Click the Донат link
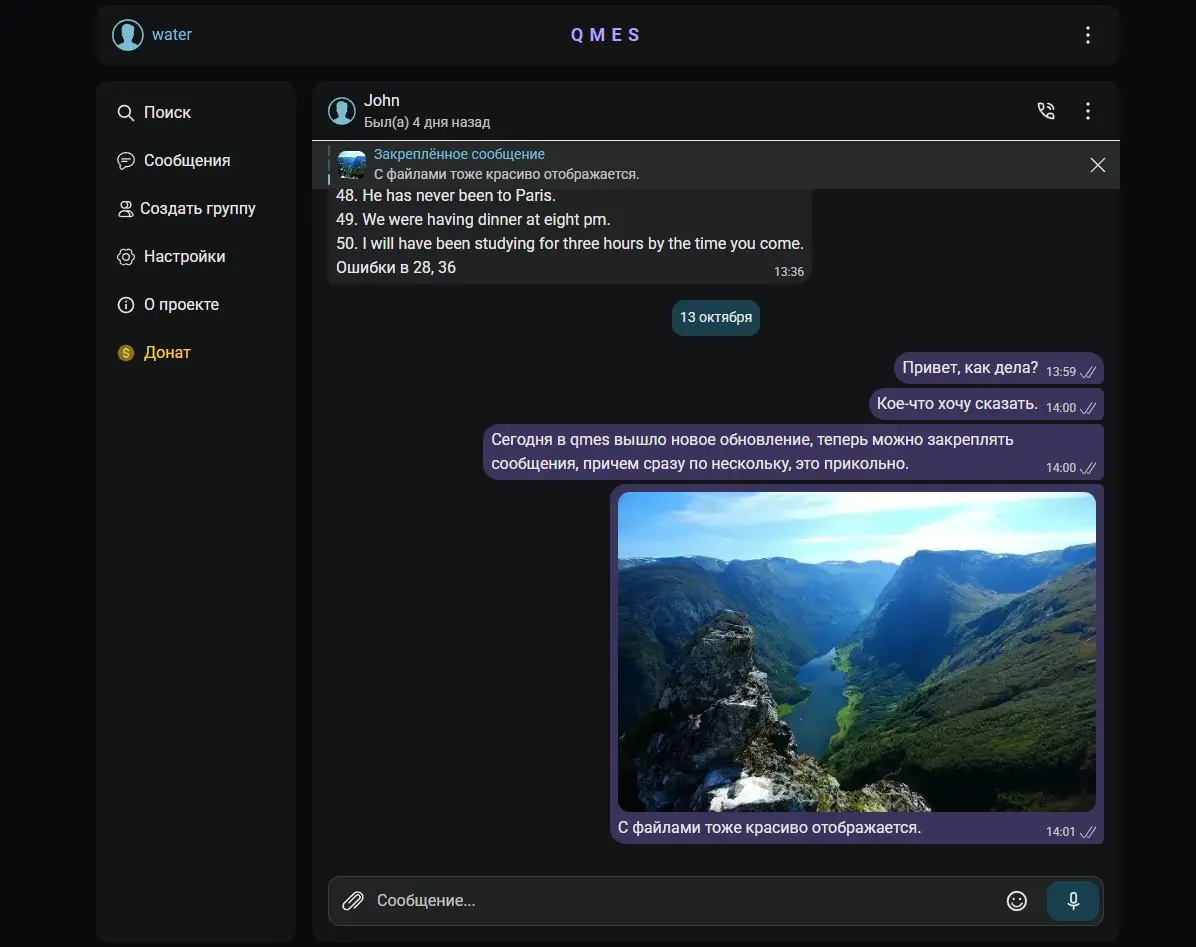The width and height of the screenshot is (1196, 947). 154,353
